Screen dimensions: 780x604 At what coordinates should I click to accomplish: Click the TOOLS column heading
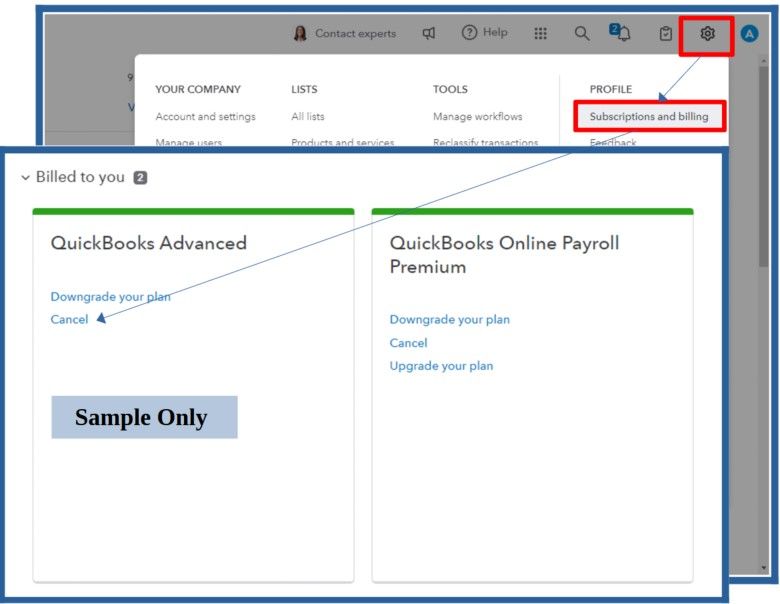point(450,89)
